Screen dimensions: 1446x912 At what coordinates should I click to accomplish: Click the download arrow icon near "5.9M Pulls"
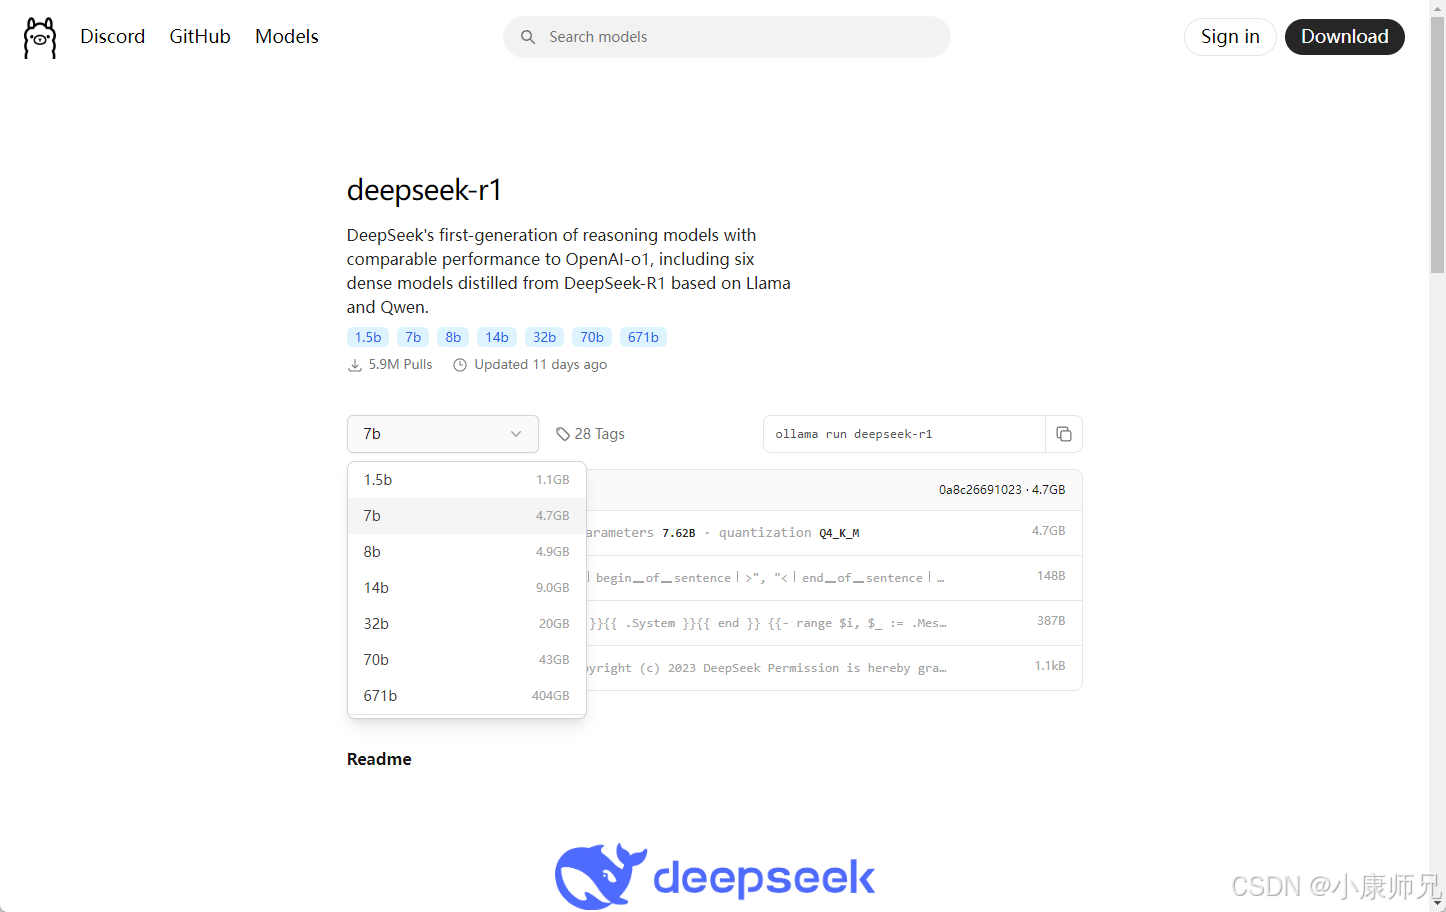point(355,364)
